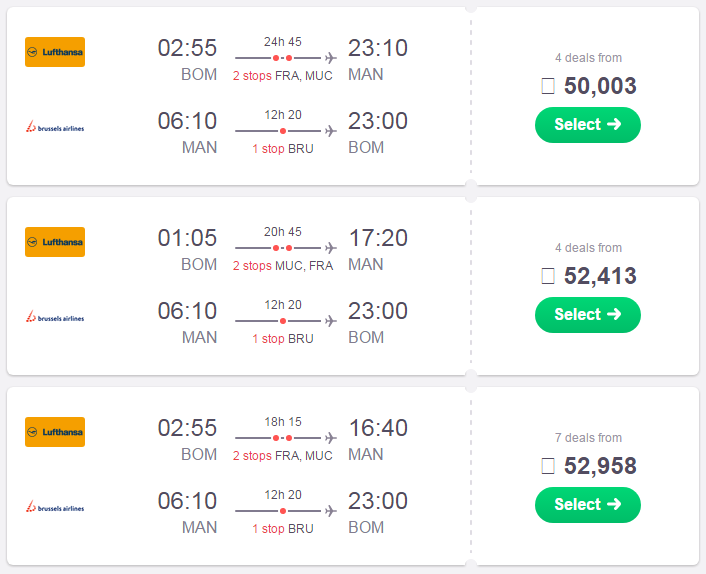Viewport: 706px width, 574px height.
Task: Click the '4 deals from' text above 50,003
Action: [x=588, y=58]
